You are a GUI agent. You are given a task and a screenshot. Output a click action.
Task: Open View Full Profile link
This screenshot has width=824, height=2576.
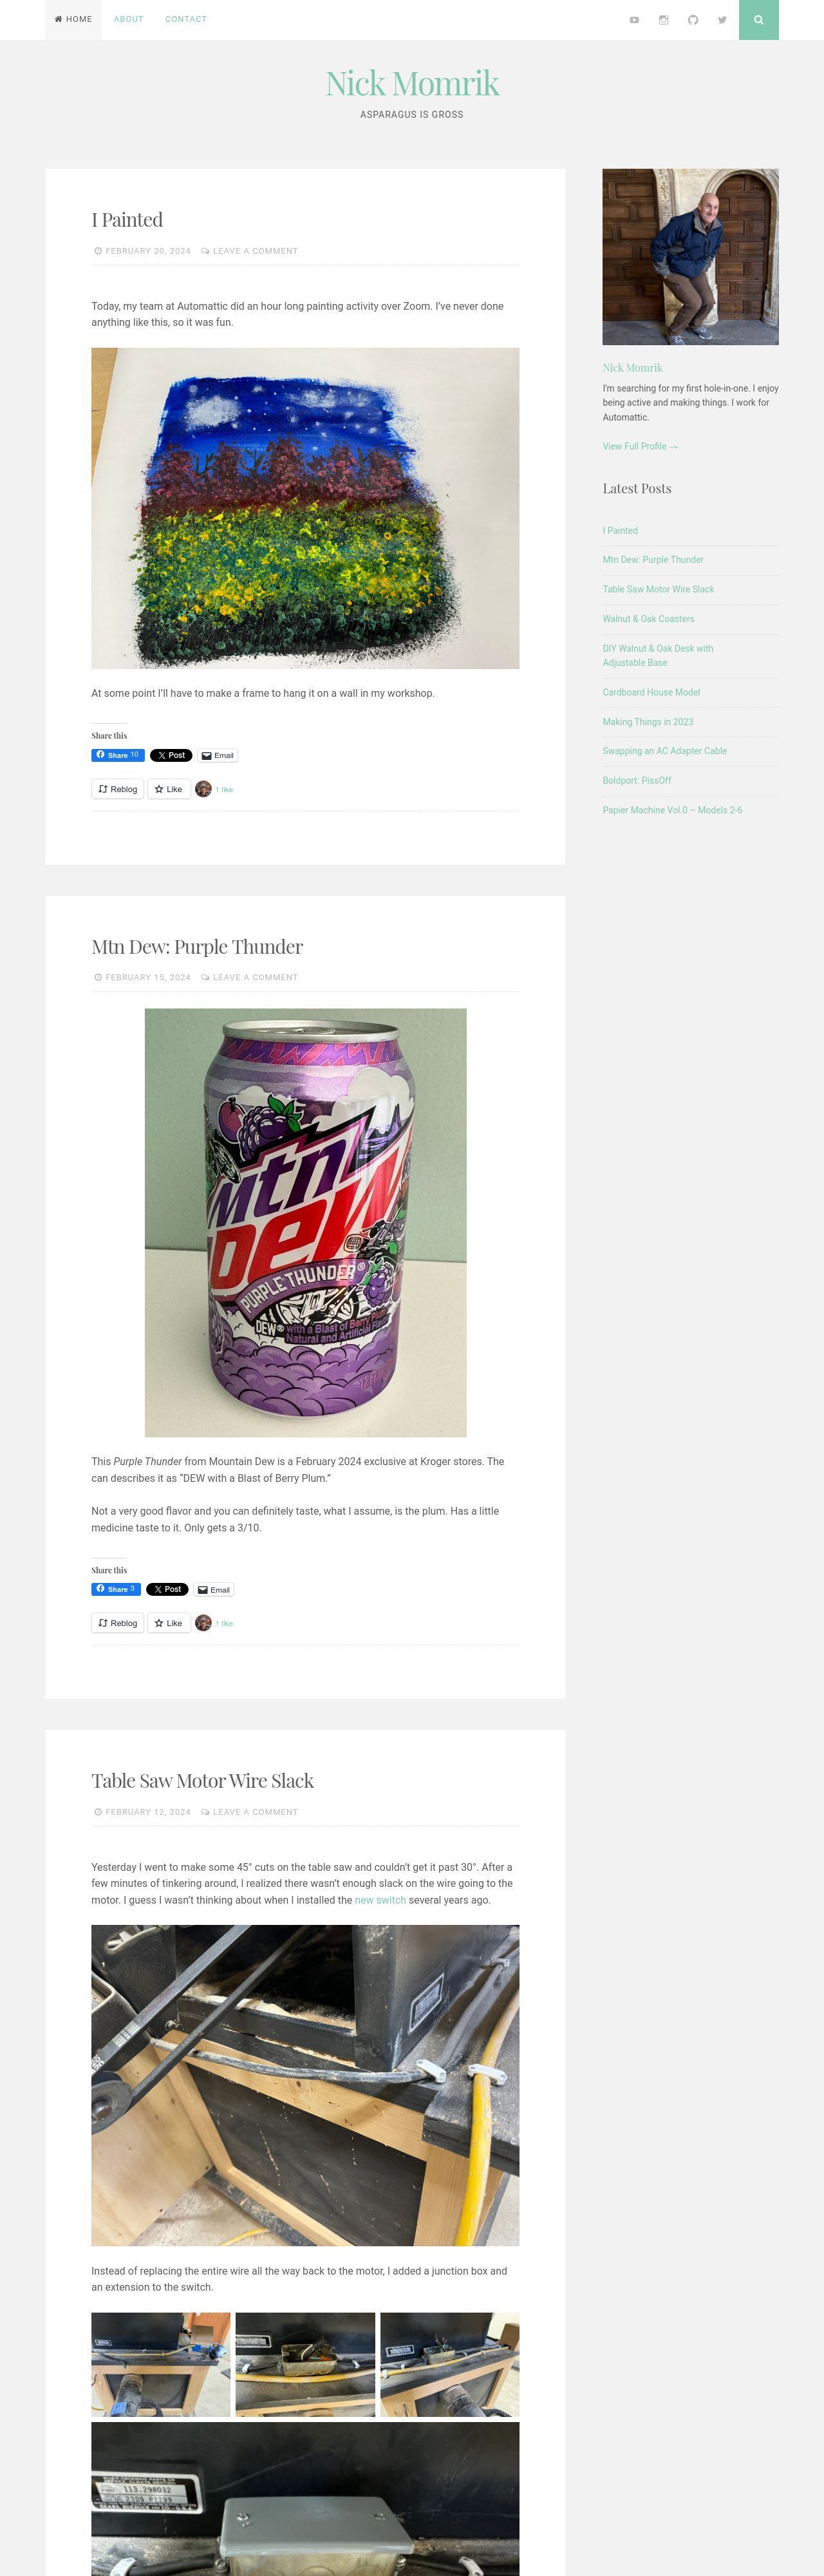[x=640, y=446]
